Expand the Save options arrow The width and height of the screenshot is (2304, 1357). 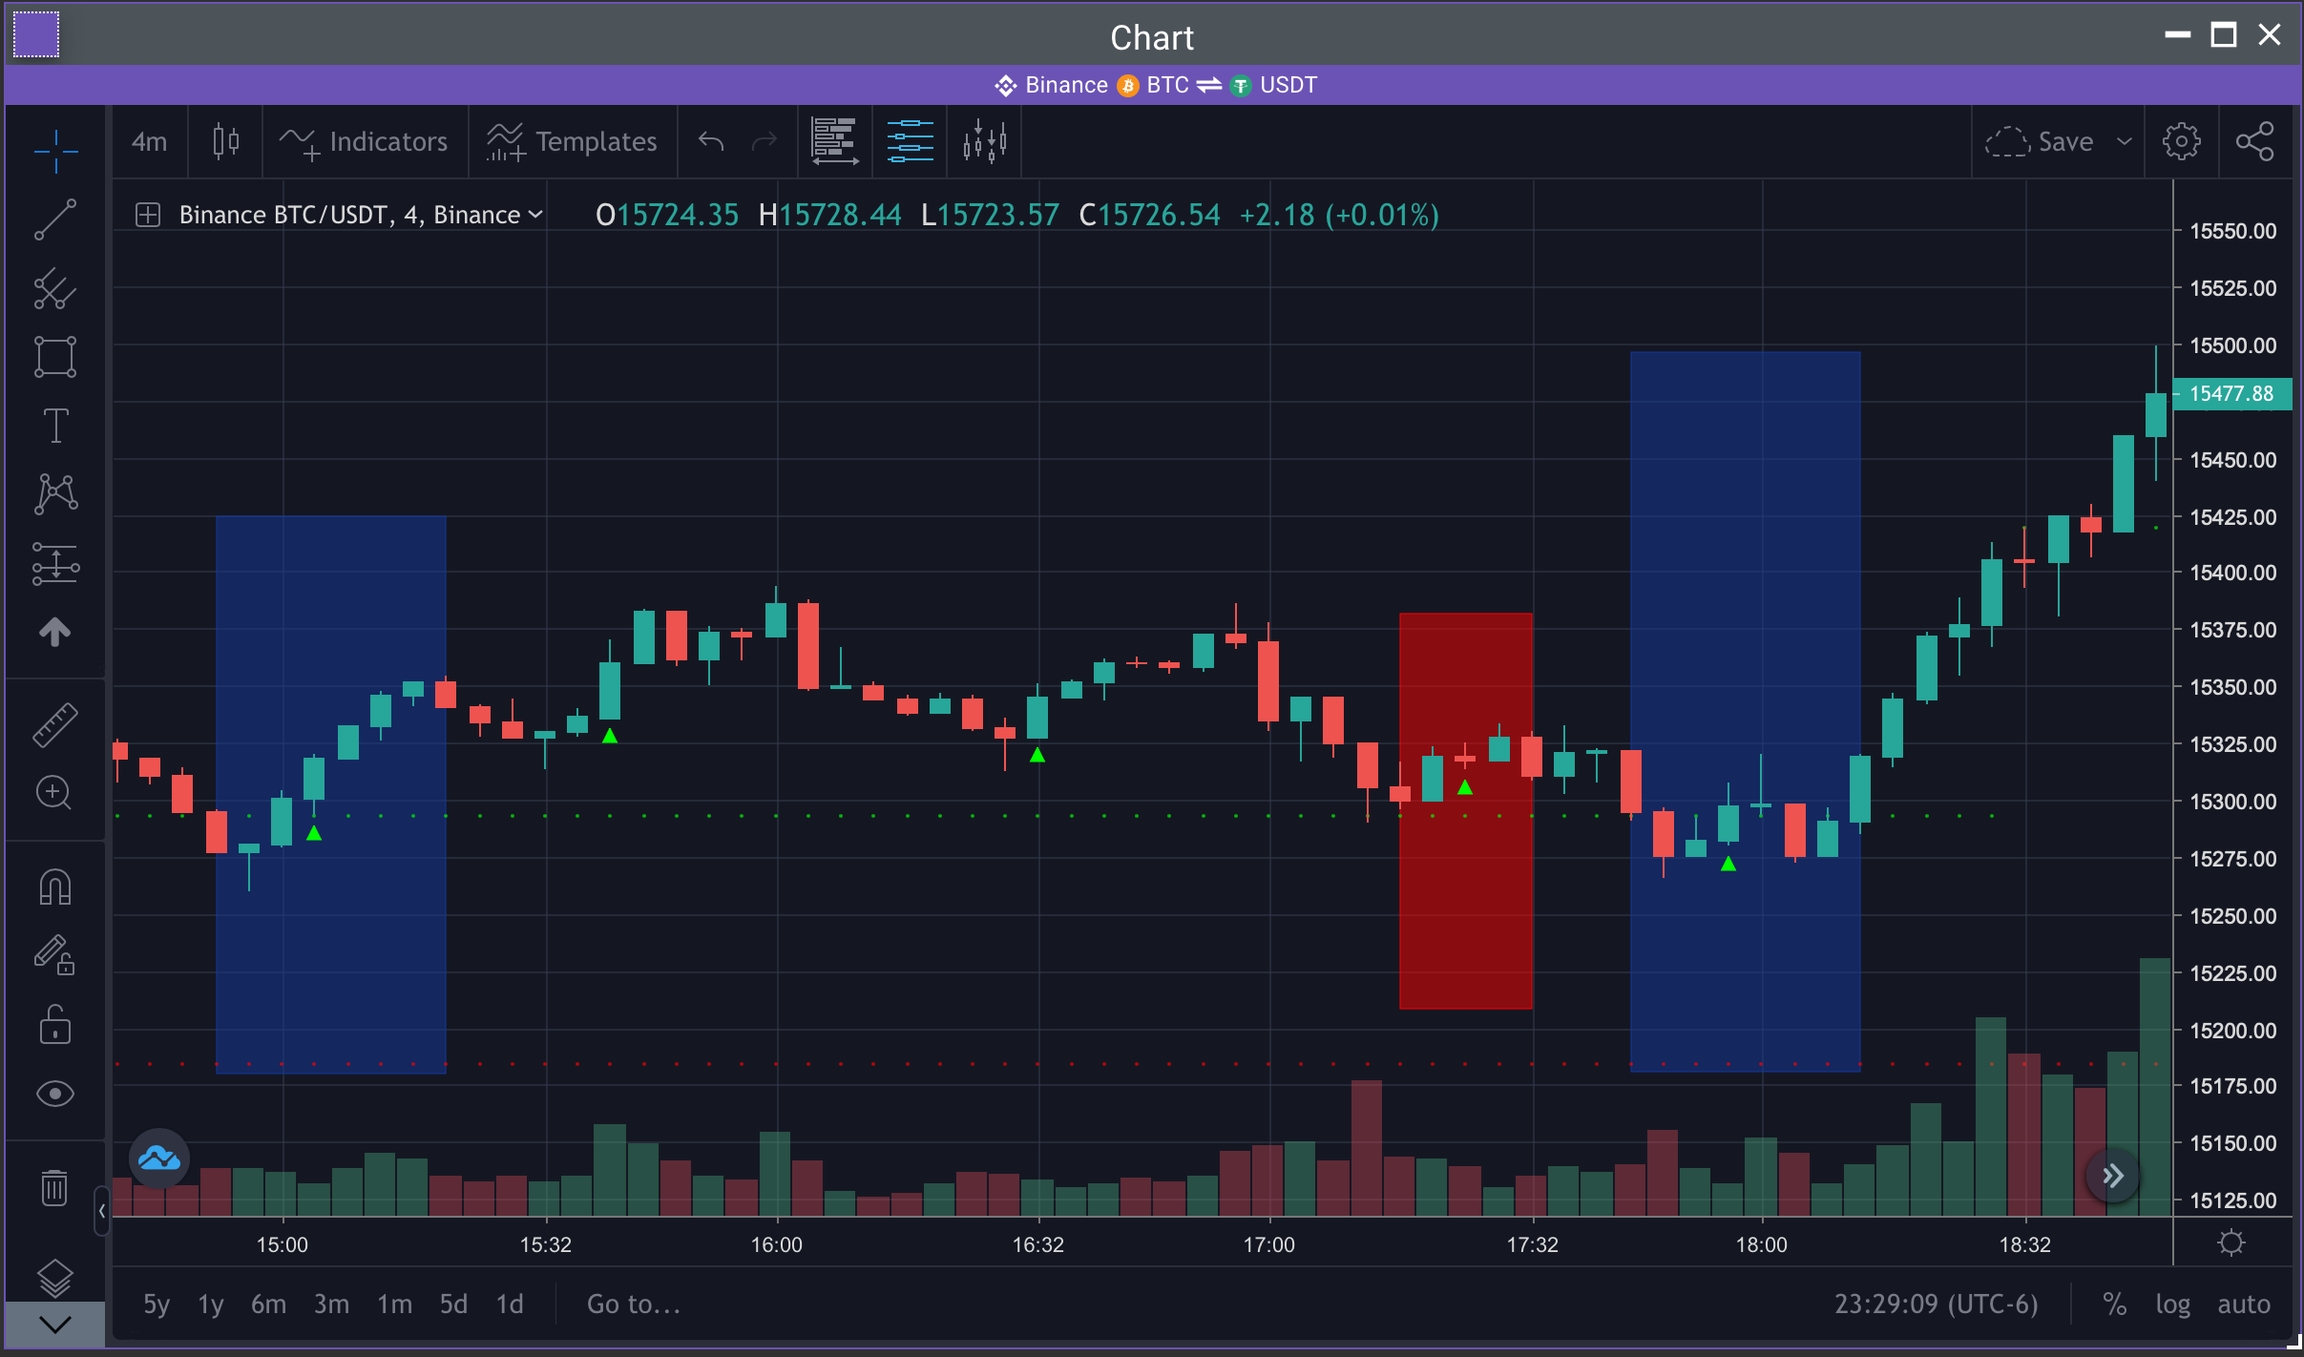point(2124,142)
